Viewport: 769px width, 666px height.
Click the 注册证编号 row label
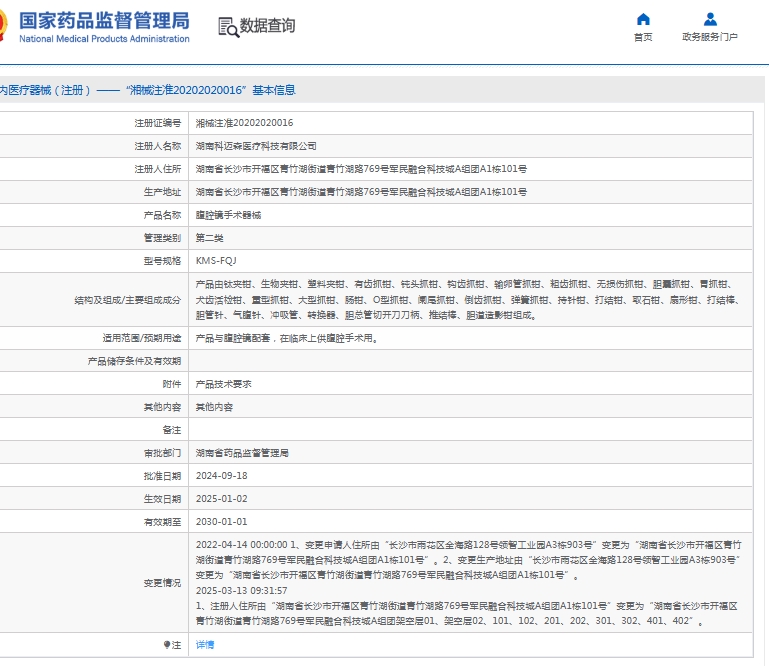pyautogui.click(x=157, y=123)
